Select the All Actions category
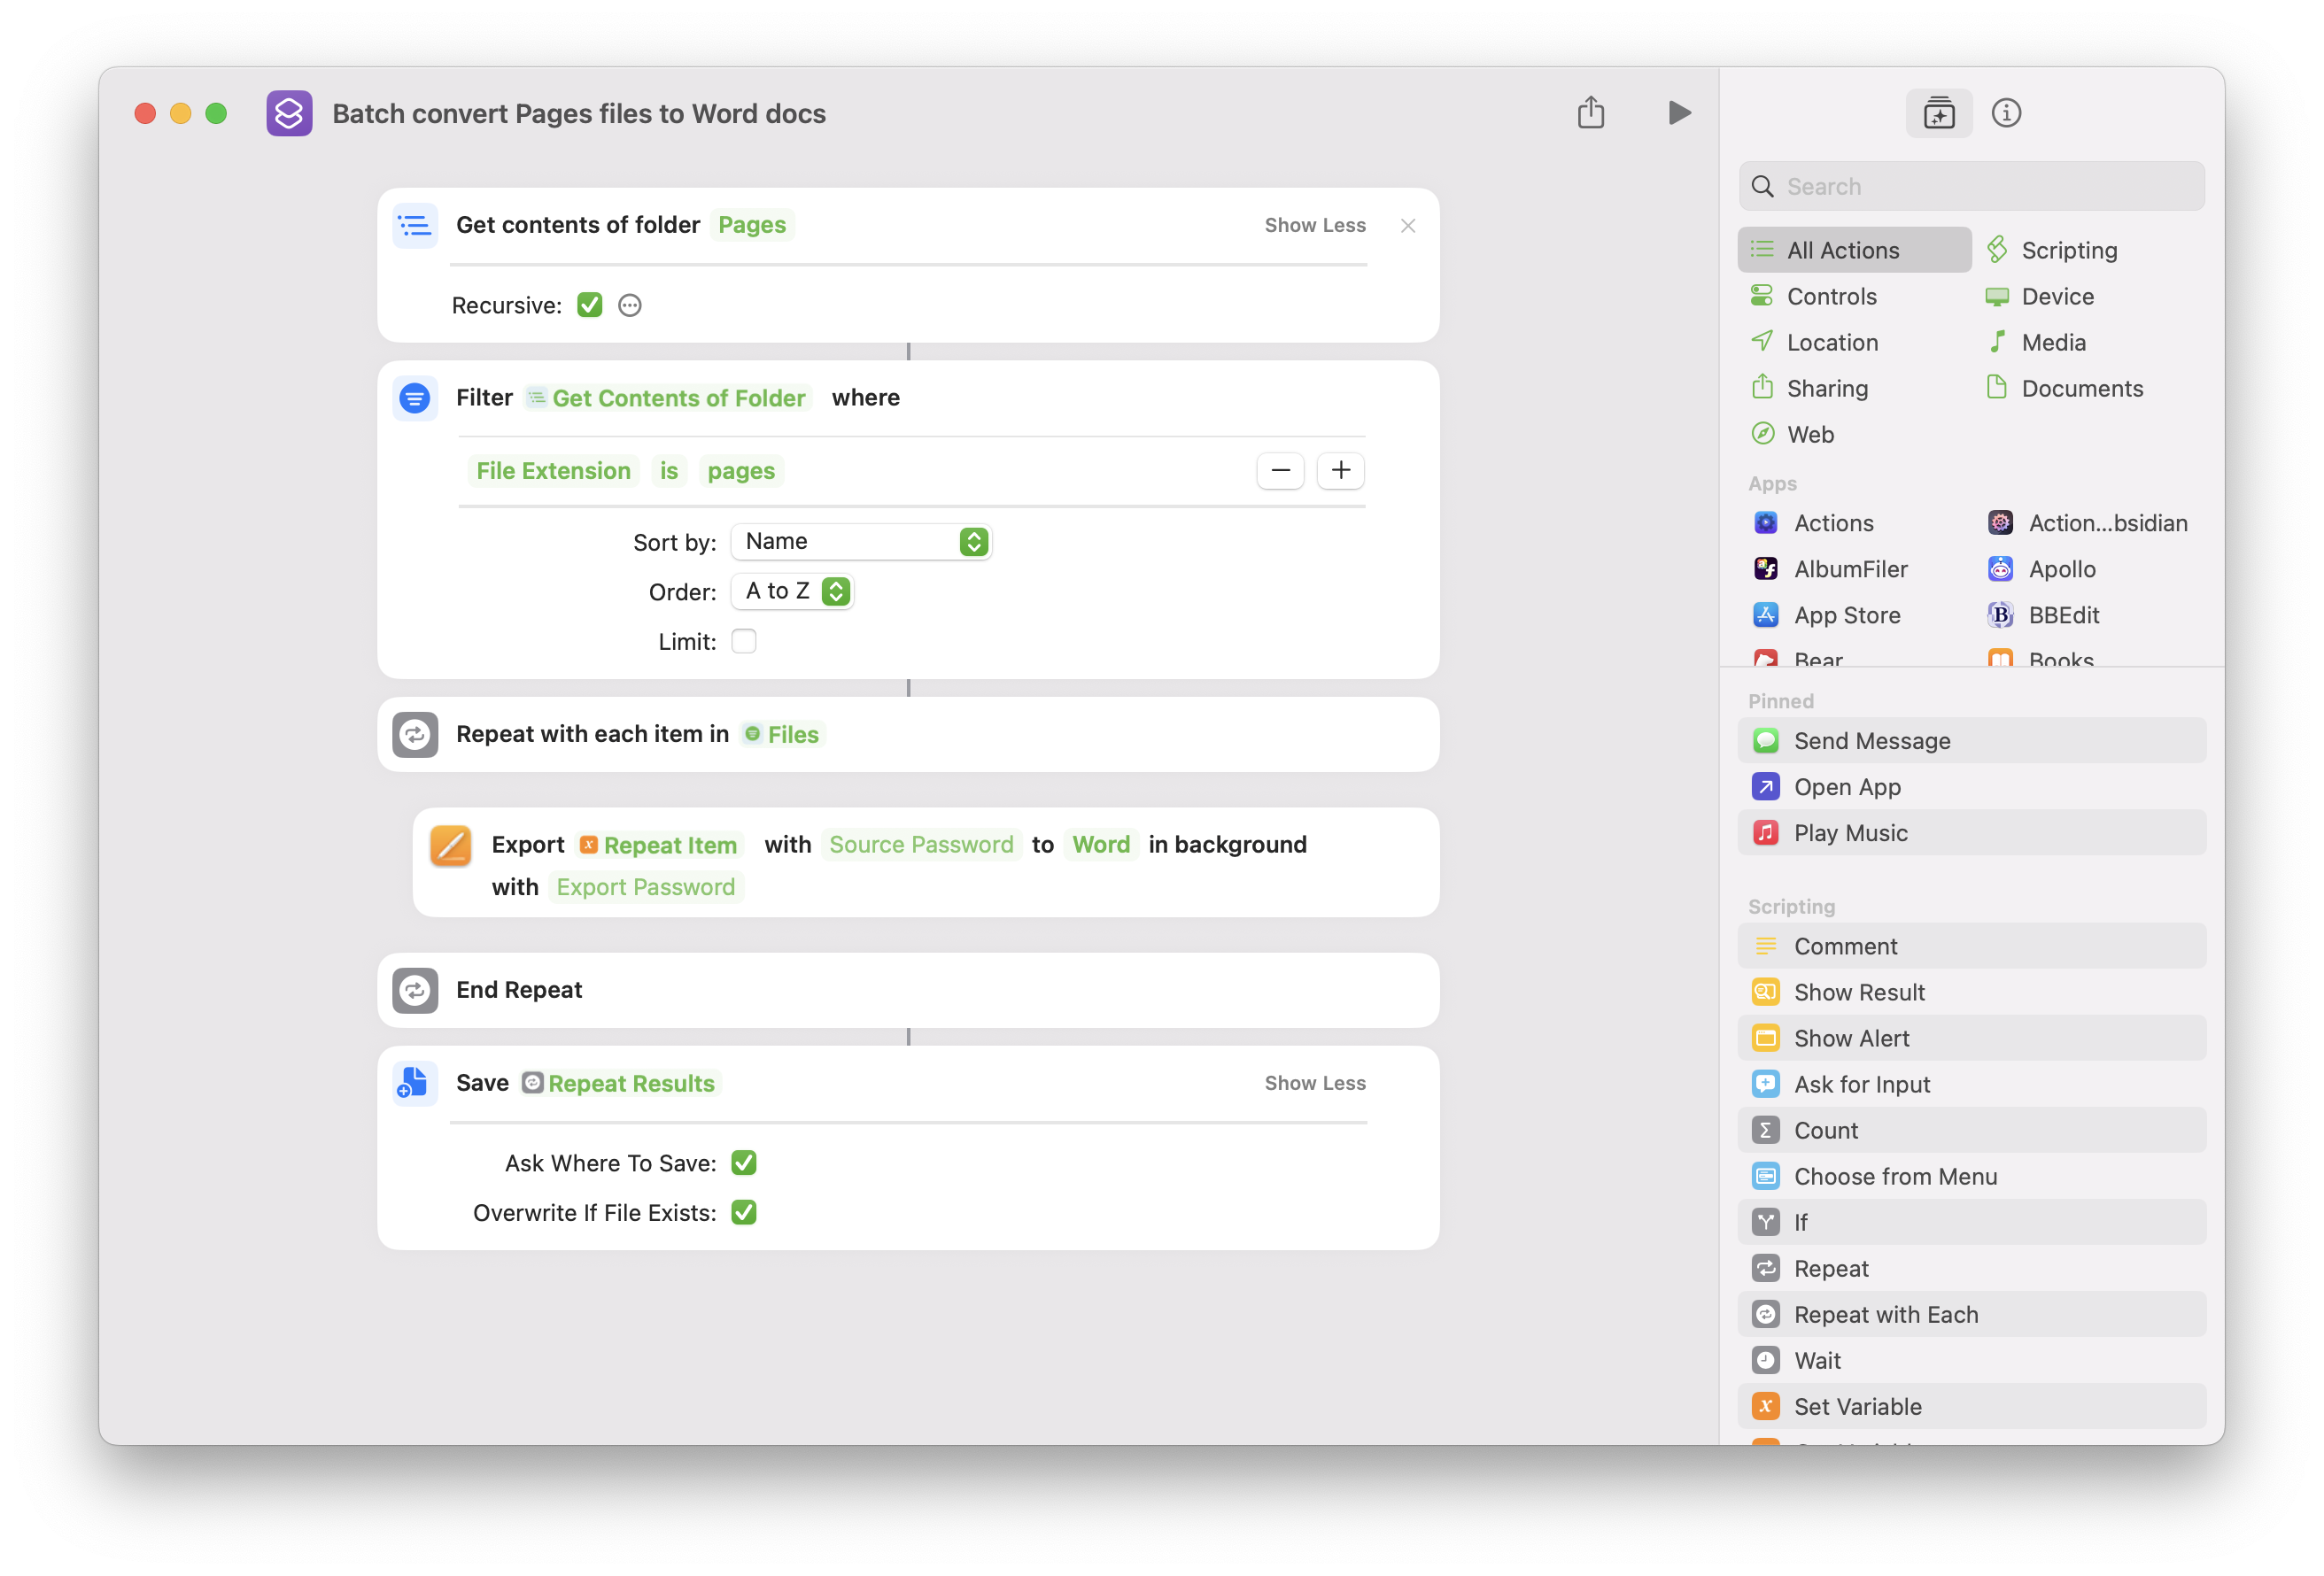Image resolution: width=2324 pixels, height=1576 pixels. click(x=1855, y=250)
